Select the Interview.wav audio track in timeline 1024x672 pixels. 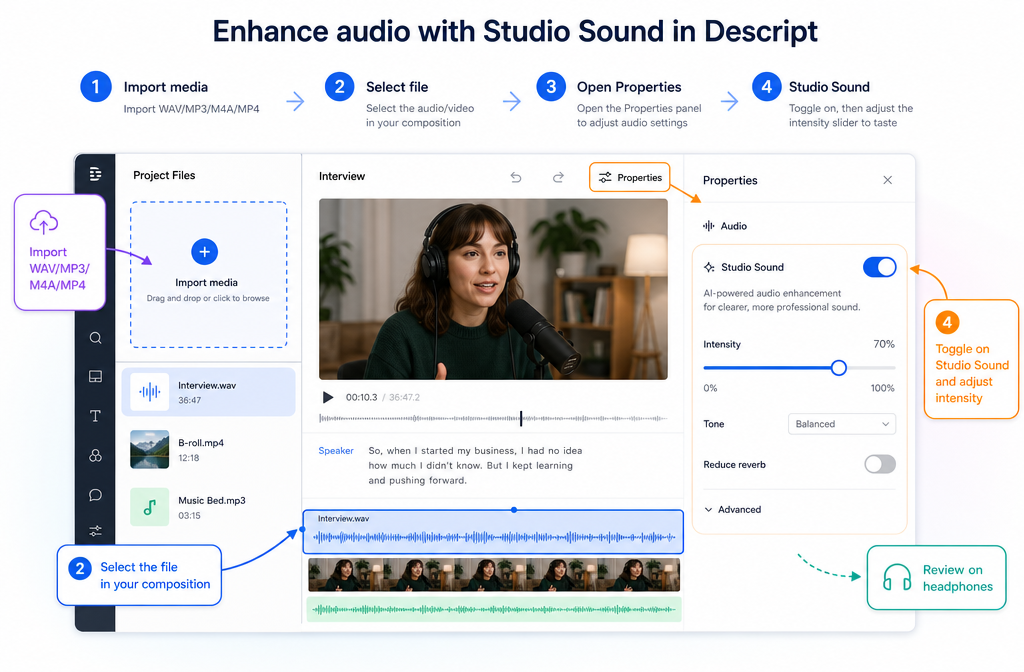(493, 532)
